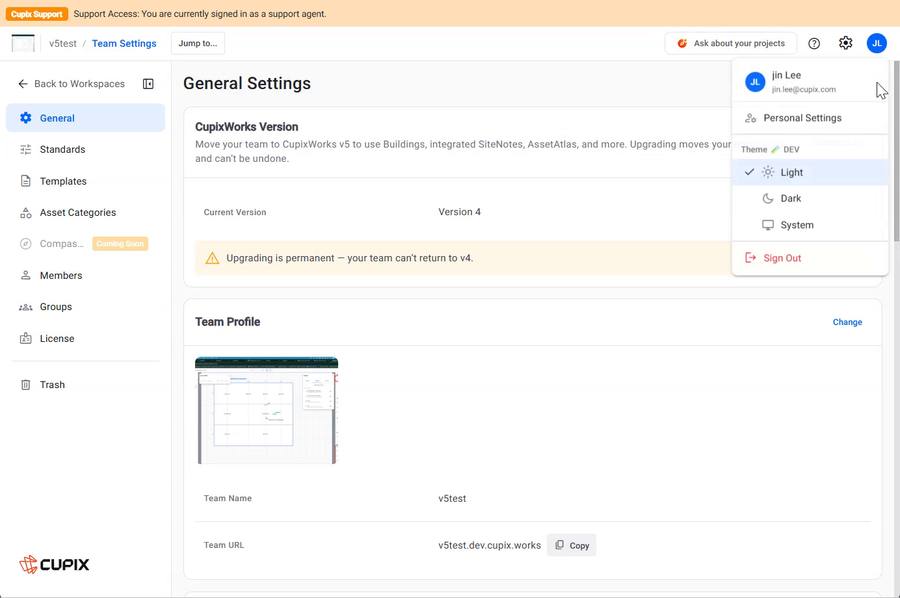Click the Personal Settings user-gear icon
Image resolution: width=900 pixels, height=598 pixels.
click(x=750, y=118)
